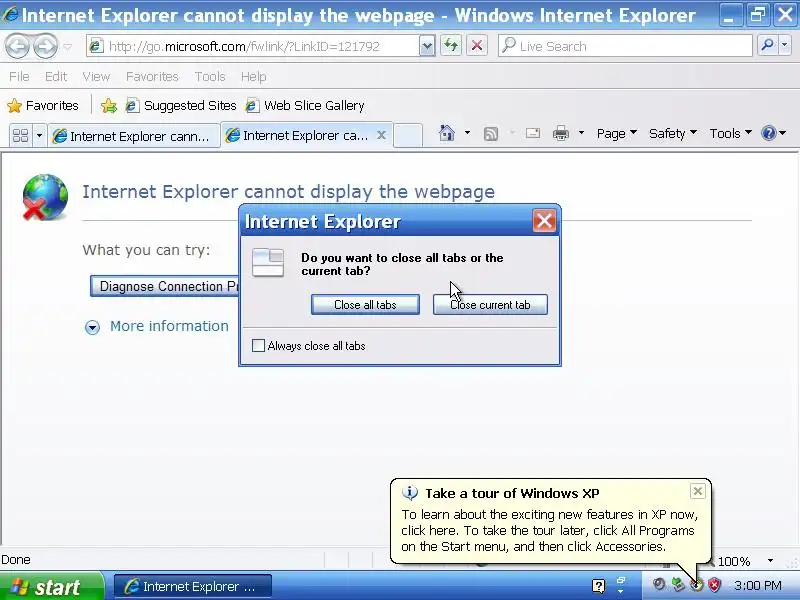Click the address bar URL field
The height and width of the screenshot is (600, 800).
253,46
